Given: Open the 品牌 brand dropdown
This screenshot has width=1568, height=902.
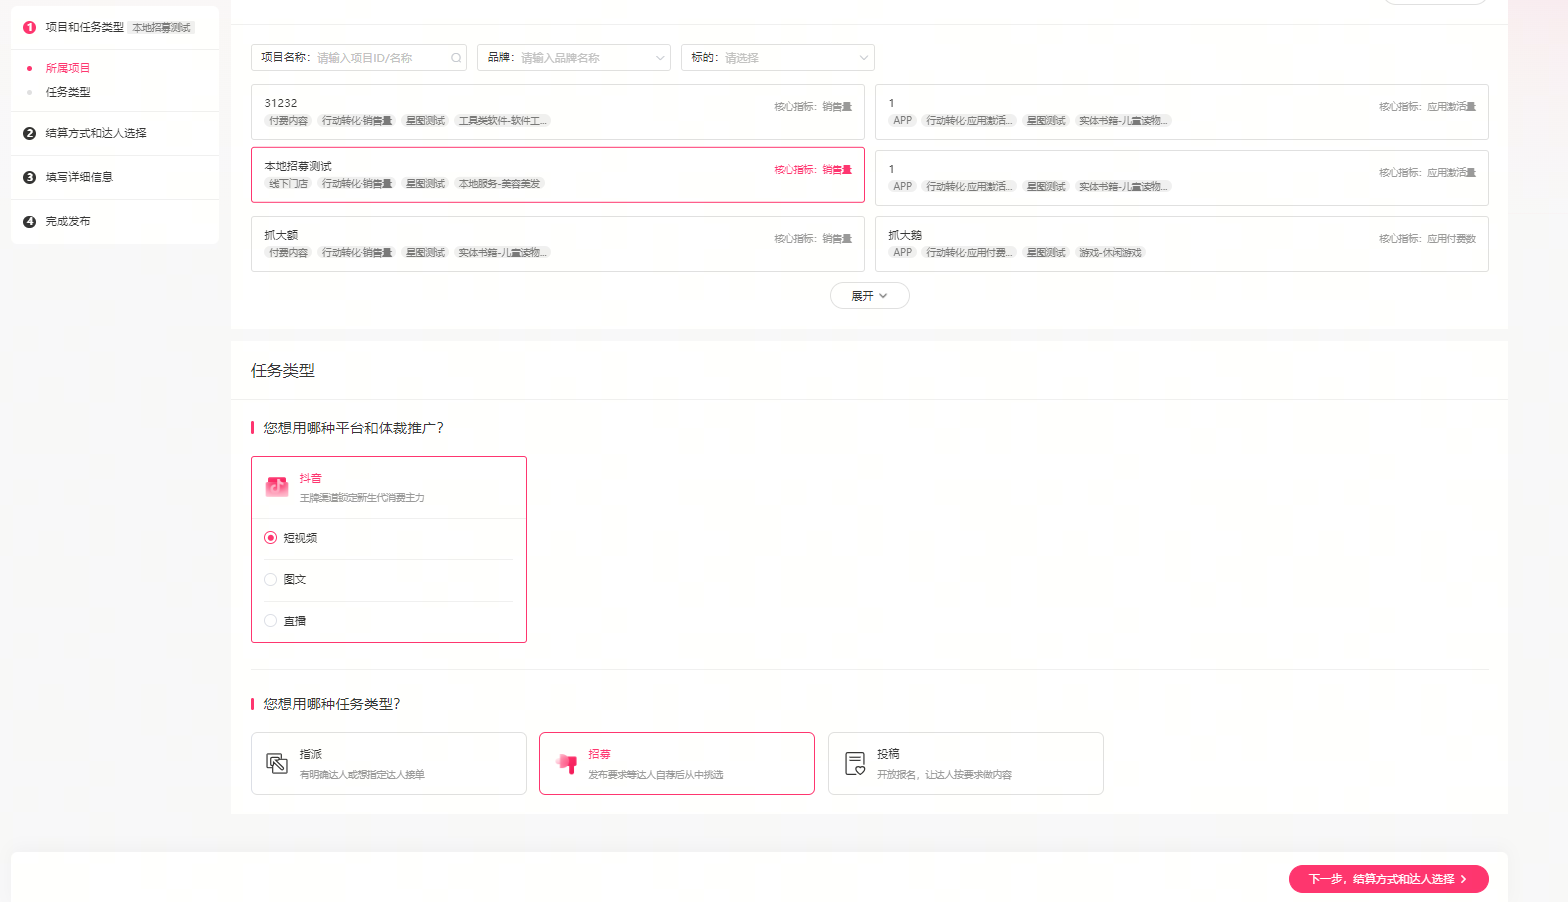Looking at the screenshot, I should point(574,58).
